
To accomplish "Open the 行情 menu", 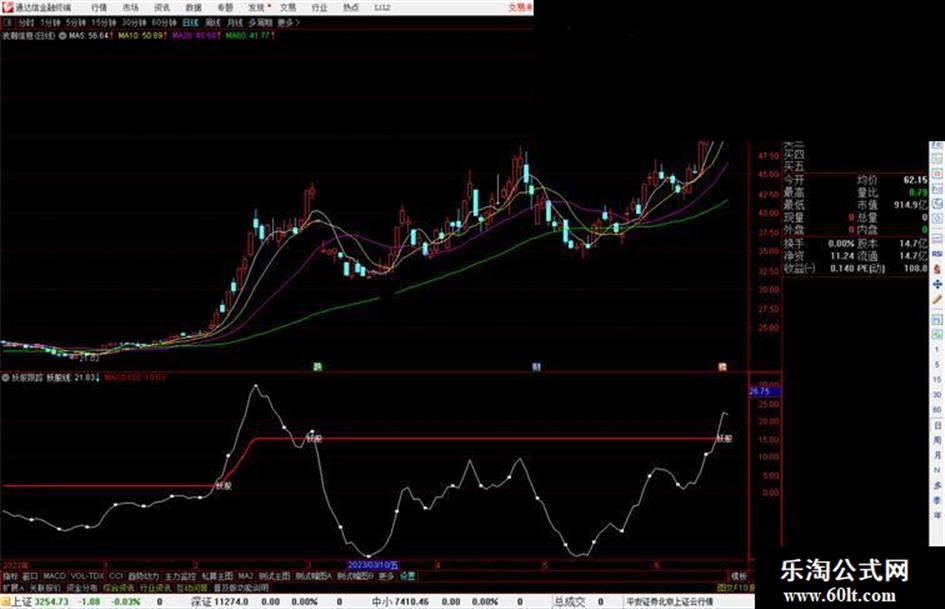I will pyautogui.click(x=98, y=8).
